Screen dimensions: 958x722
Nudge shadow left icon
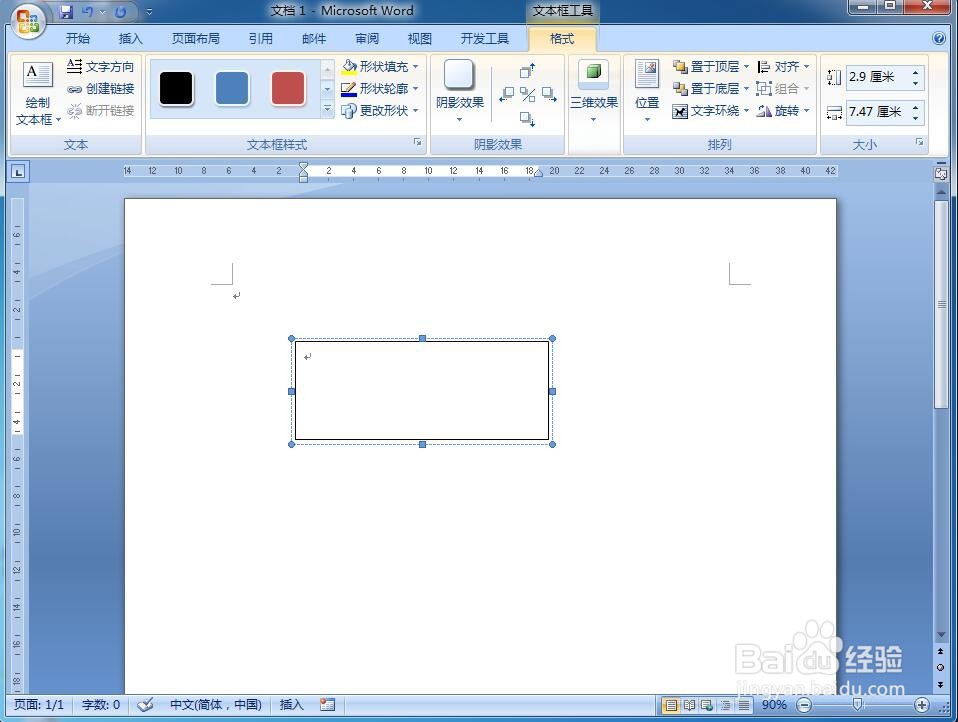(506, 95)
